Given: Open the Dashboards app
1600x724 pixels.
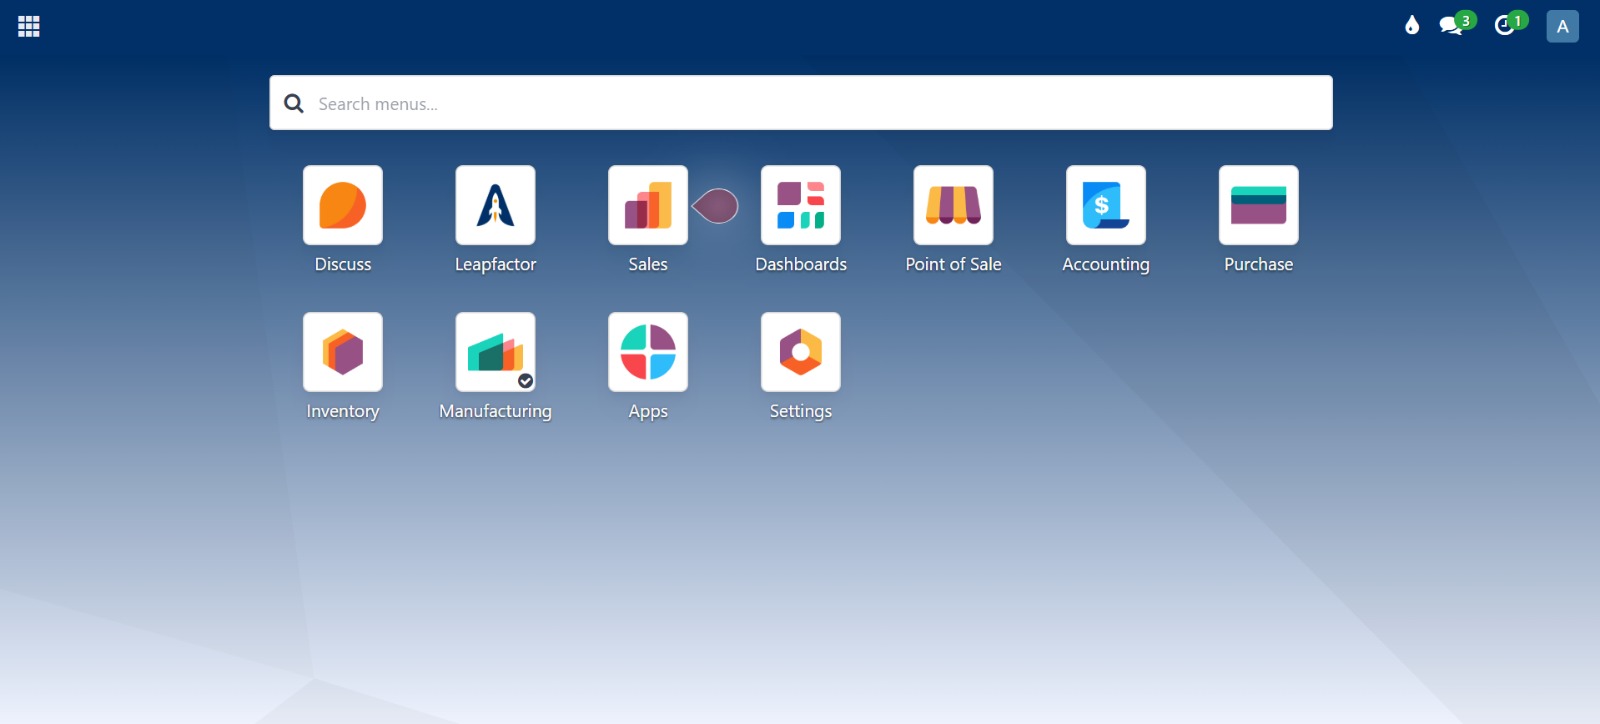Looking at the screenshot, I should [x=801, y=205].
